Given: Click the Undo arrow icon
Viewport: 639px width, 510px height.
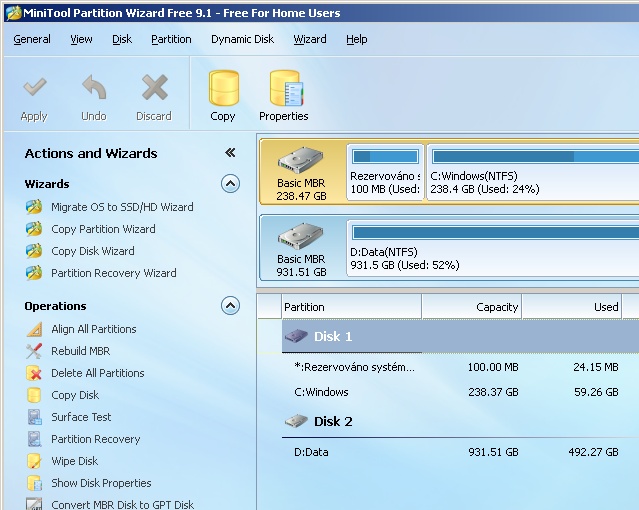Looking at the screenshot, I should click(x=94, y=87).
